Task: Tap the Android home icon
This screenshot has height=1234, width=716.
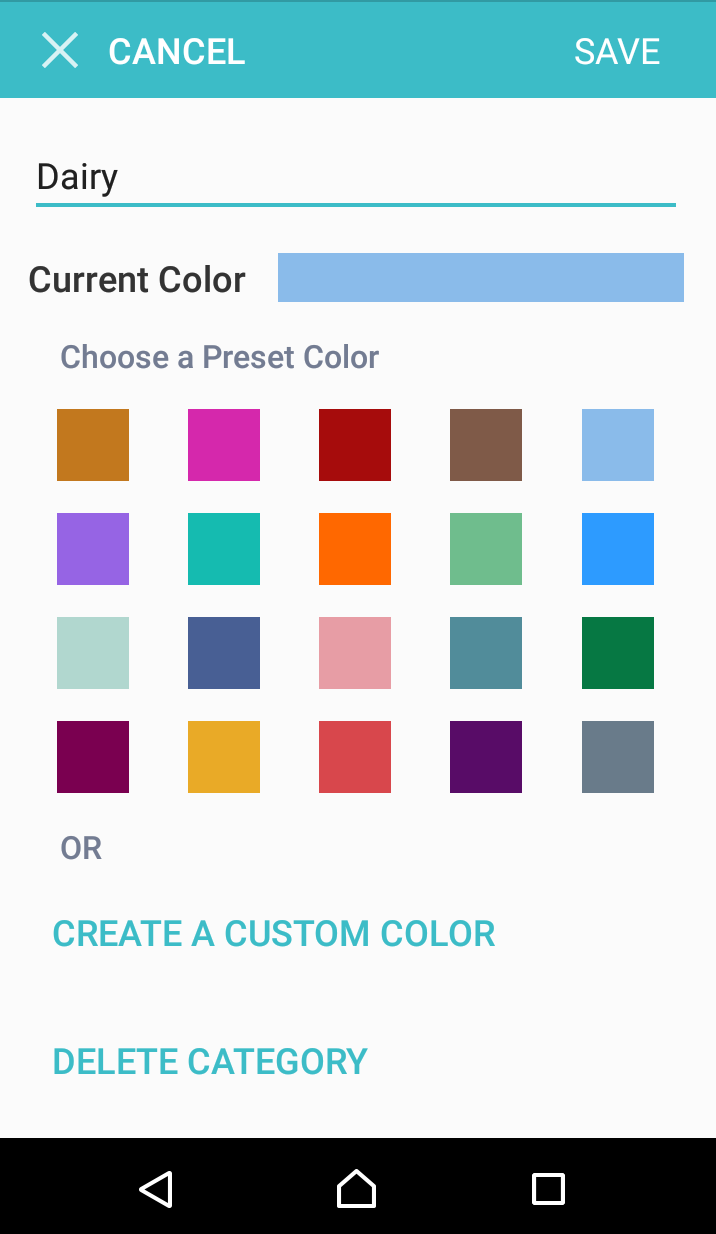Action: pos(357,1188)
